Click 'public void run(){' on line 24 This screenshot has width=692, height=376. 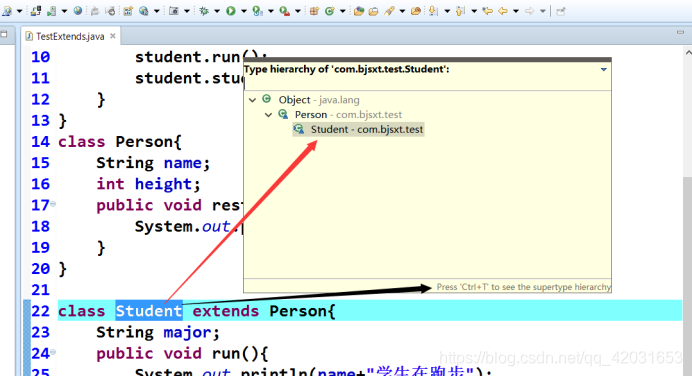click(x=182, y=353)
